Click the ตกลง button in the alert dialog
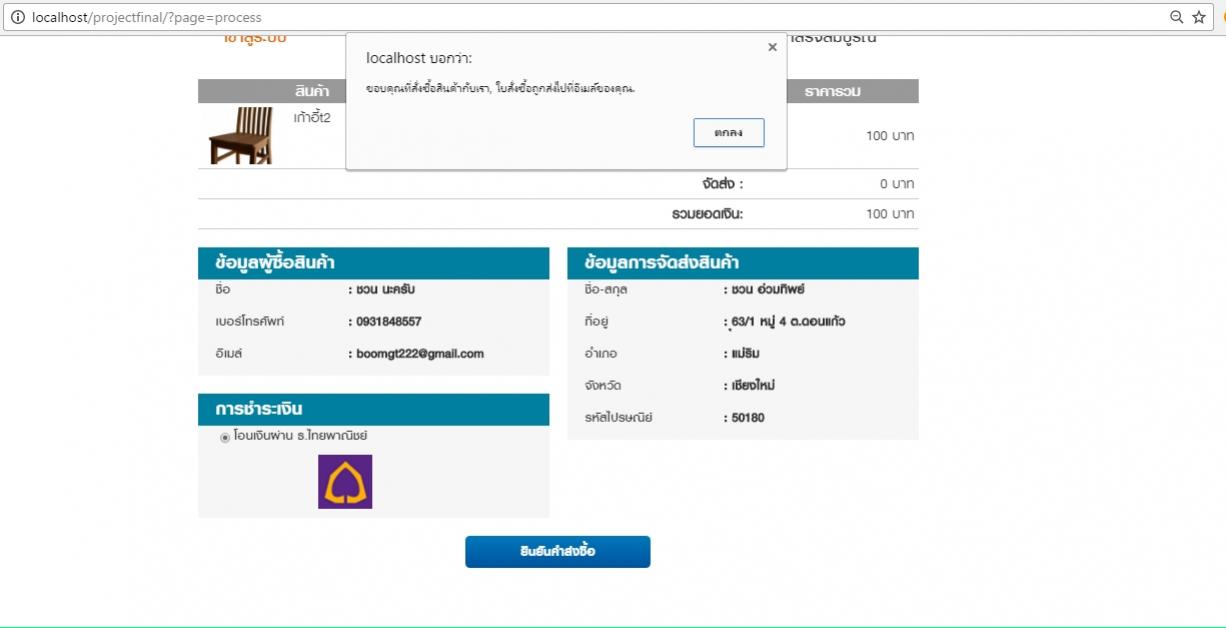 (729, 133)
